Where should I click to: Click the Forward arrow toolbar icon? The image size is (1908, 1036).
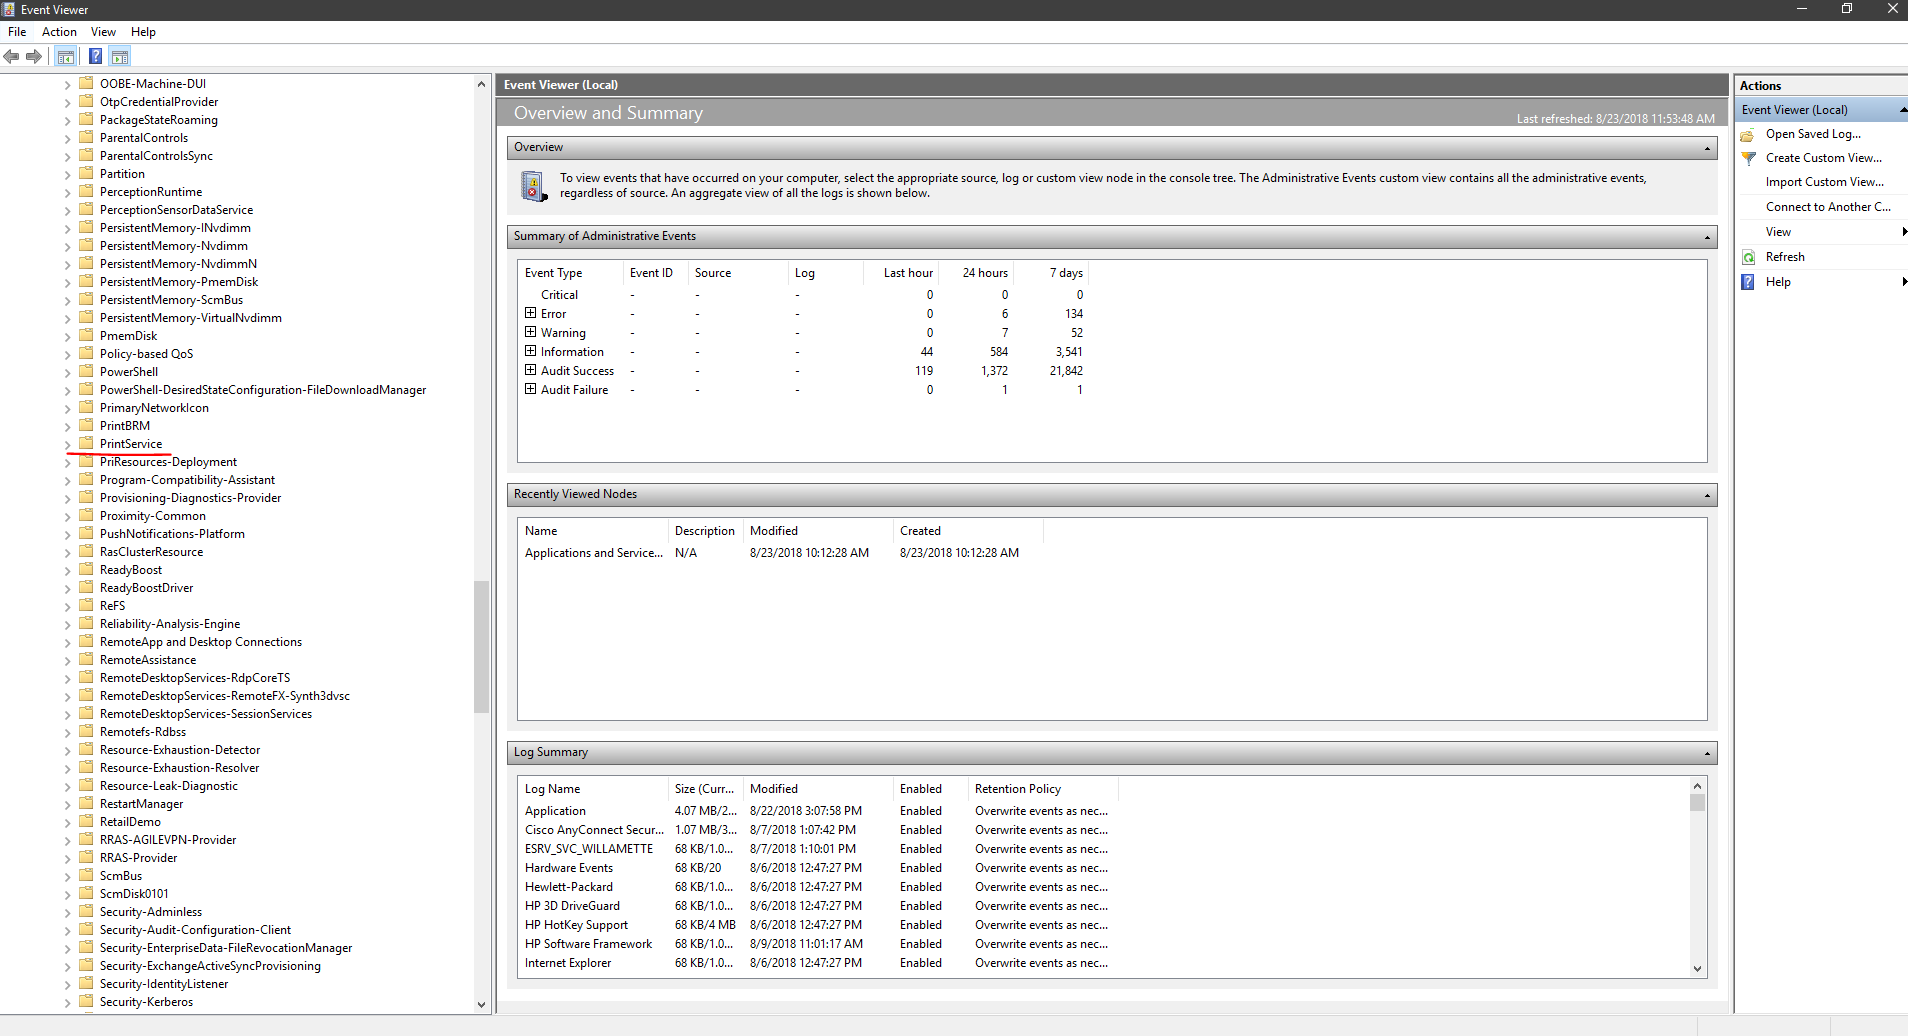(x=34, y=56)
